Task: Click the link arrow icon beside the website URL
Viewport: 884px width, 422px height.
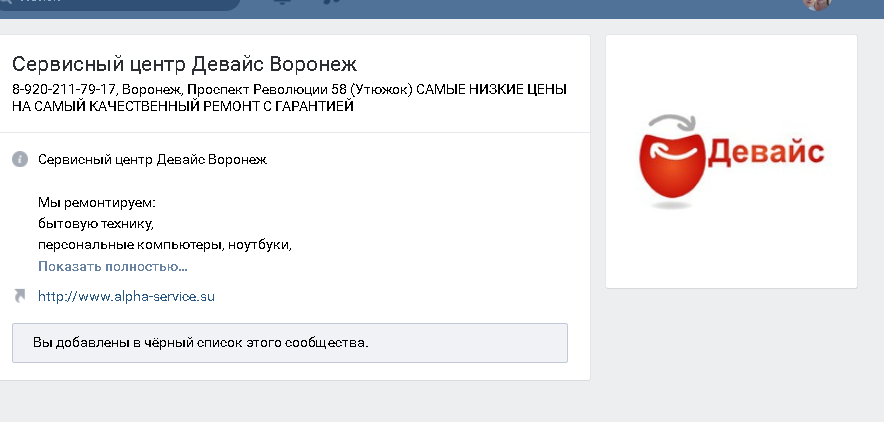Action: coord(20,296)
